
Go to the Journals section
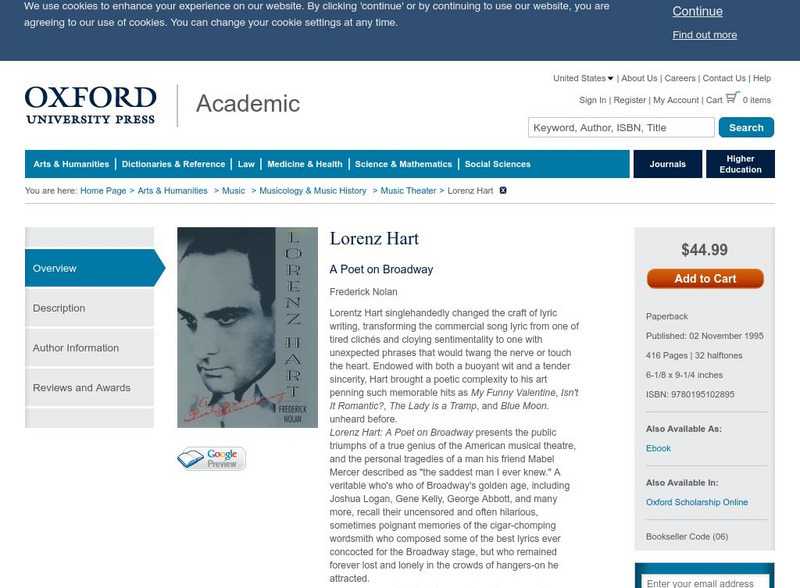coord(667,164)
